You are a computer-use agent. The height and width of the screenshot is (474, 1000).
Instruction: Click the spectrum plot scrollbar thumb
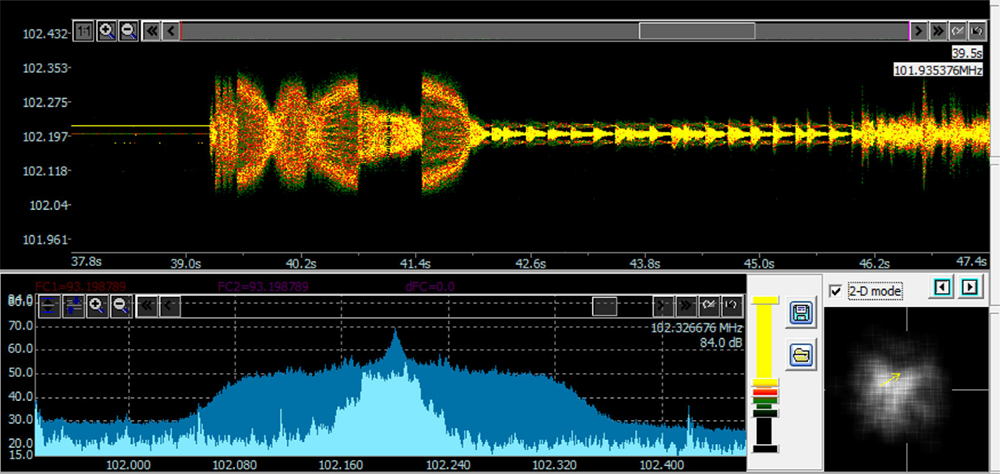[x=604, y=307]
